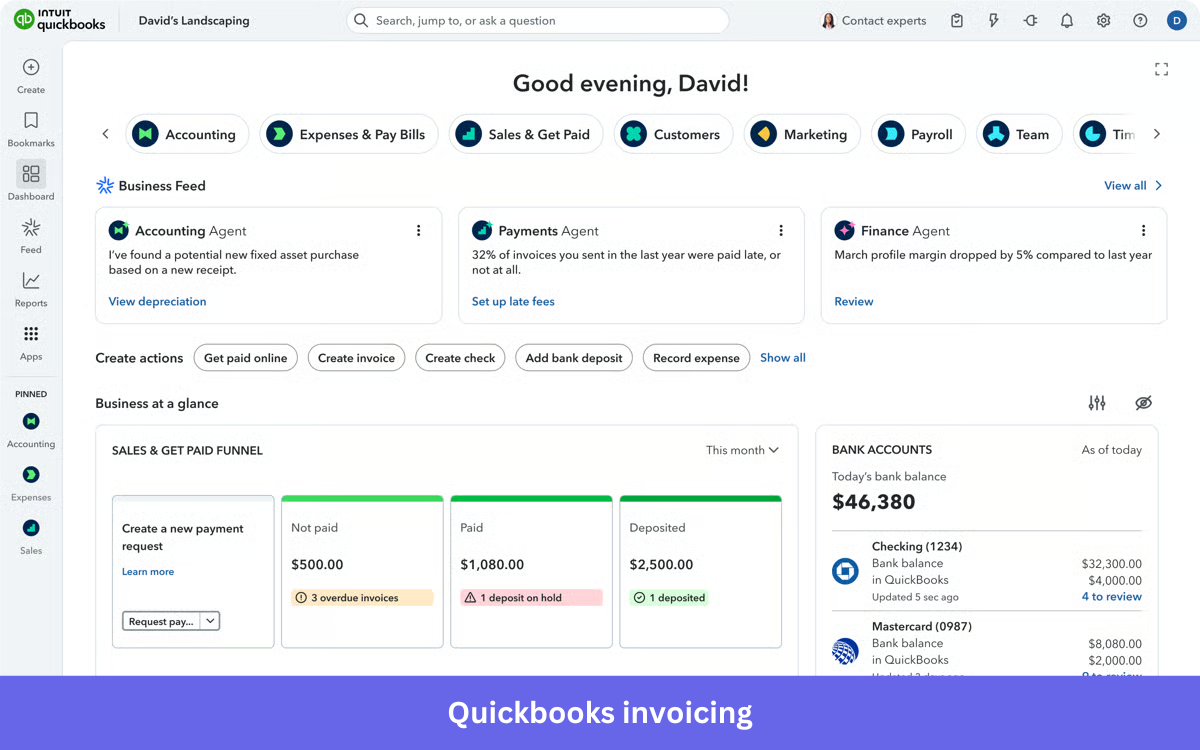Open the Request payment dropdown arrow

(x=210, y=621)
